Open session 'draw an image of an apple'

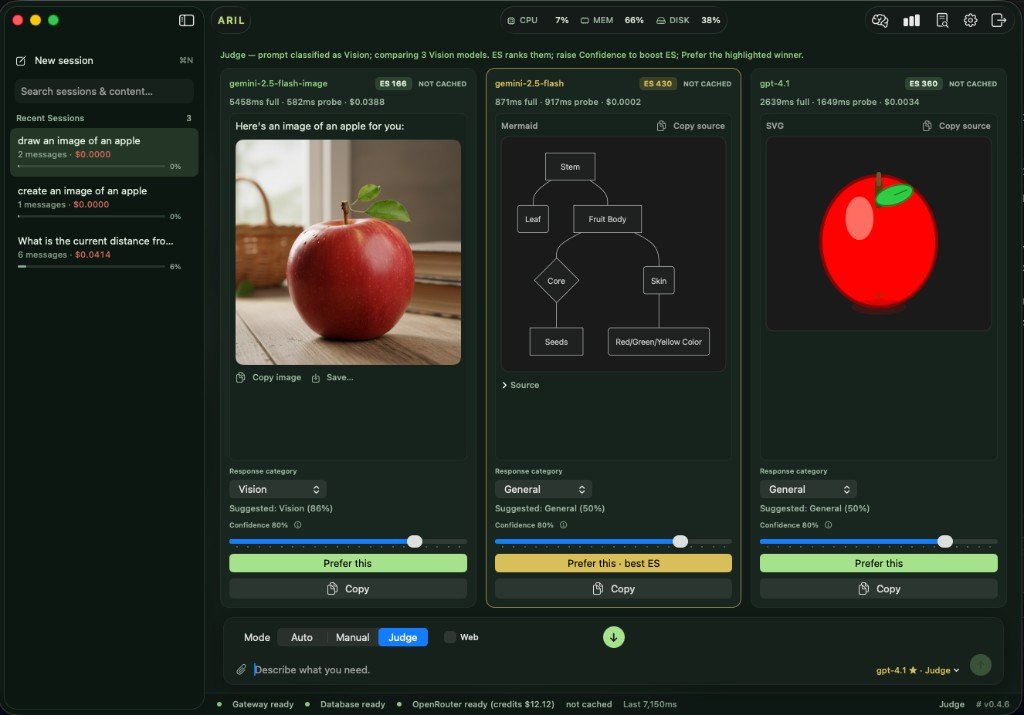[x=104, y=152]
